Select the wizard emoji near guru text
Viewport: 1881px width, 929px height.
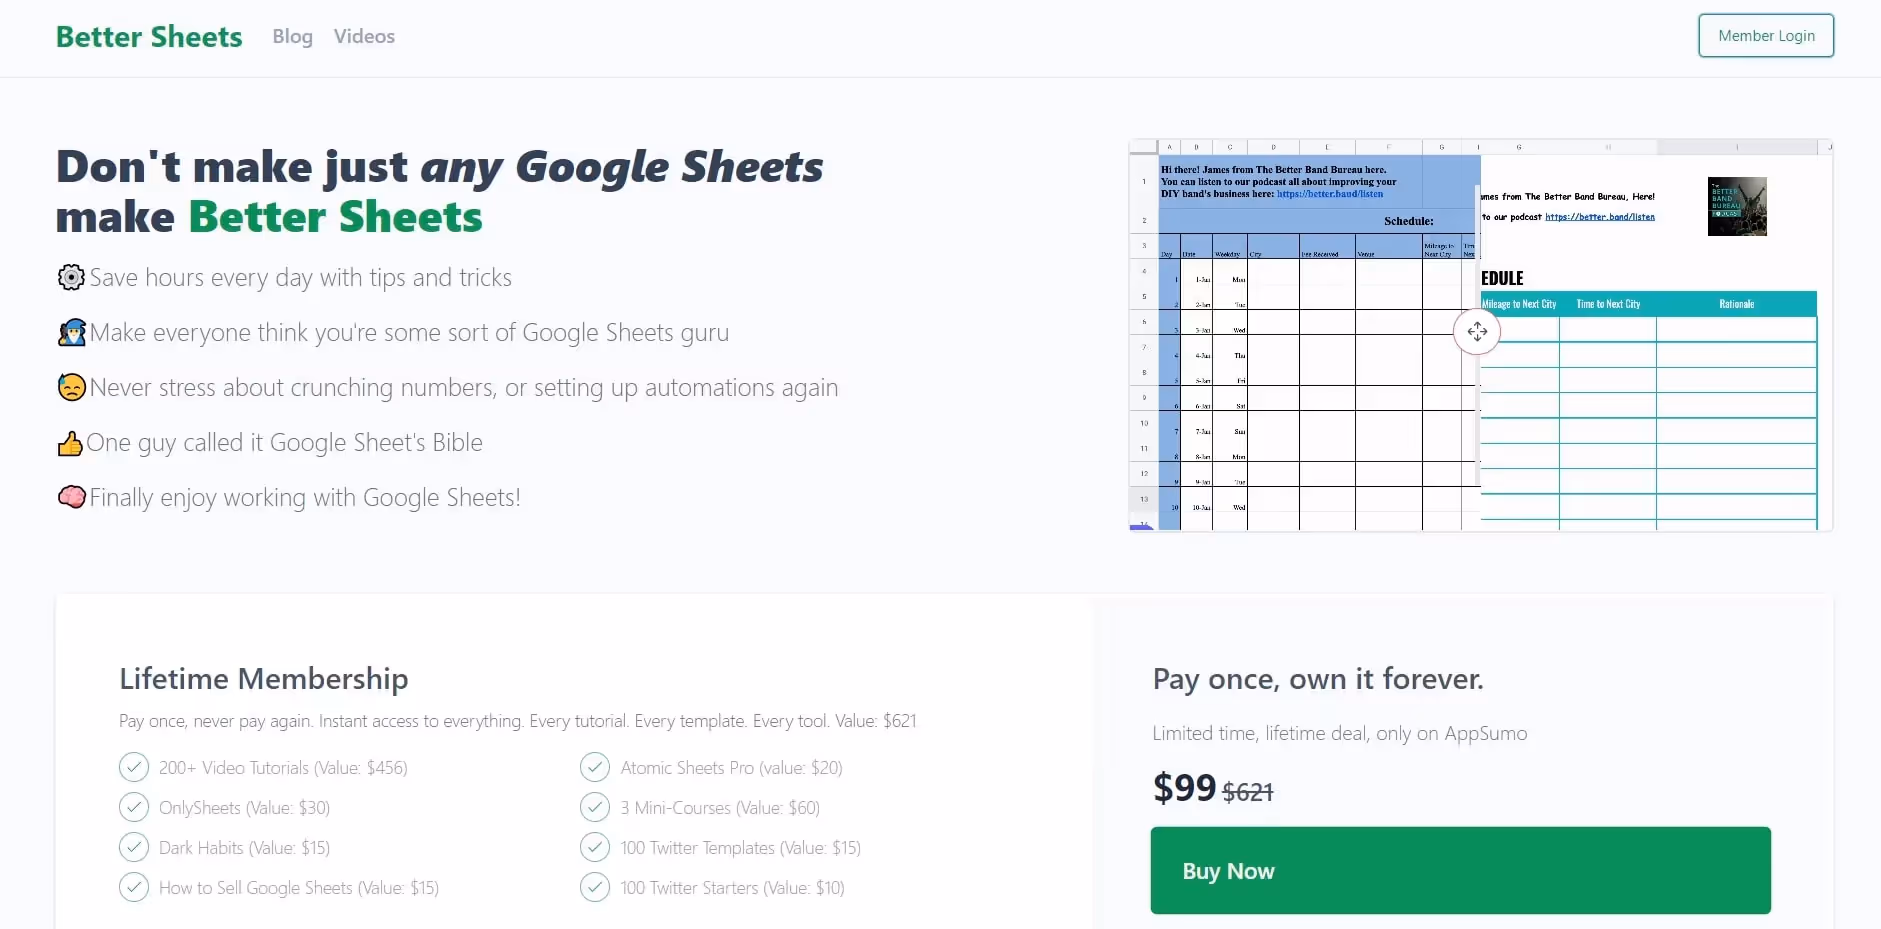(70, 332)
